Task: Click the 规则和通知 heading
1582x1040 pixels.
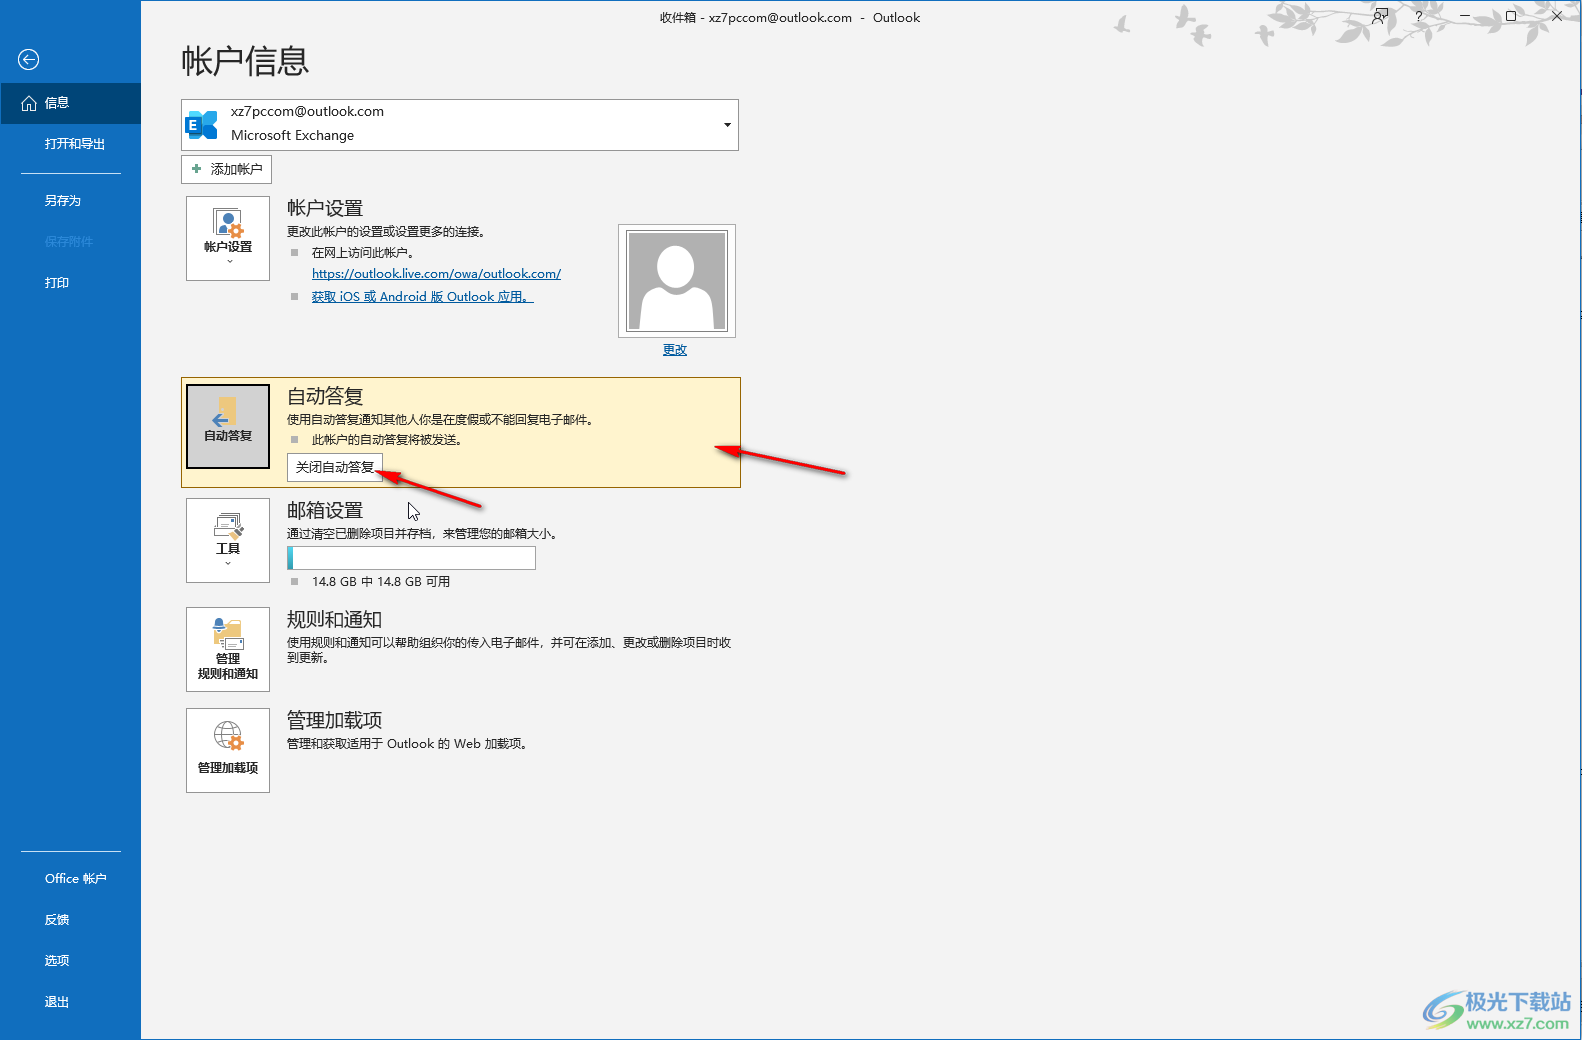Action: [x=334, y=619]
